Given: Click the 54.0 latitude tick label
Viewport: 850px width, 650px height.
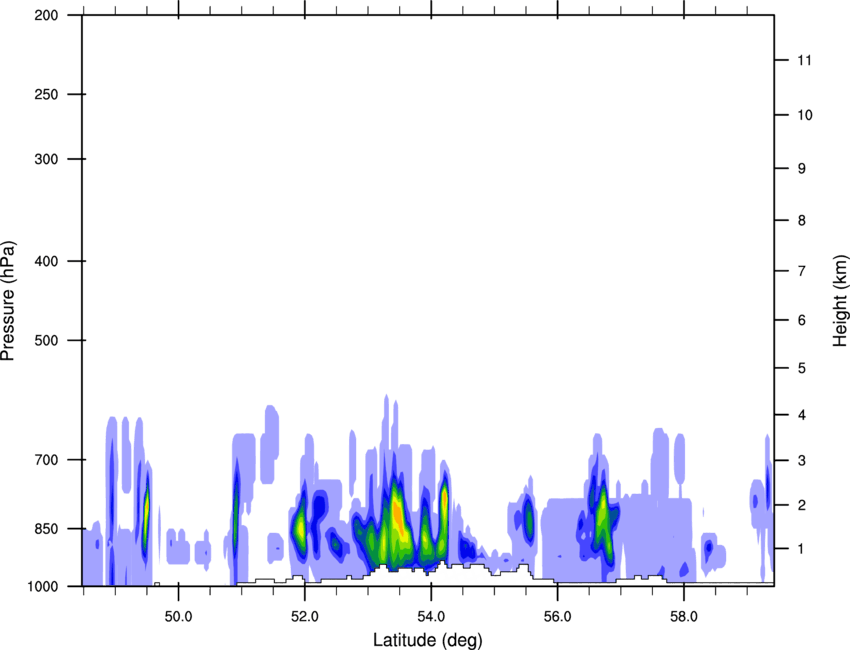Looking at the screenshot, I should click(431, 617).
